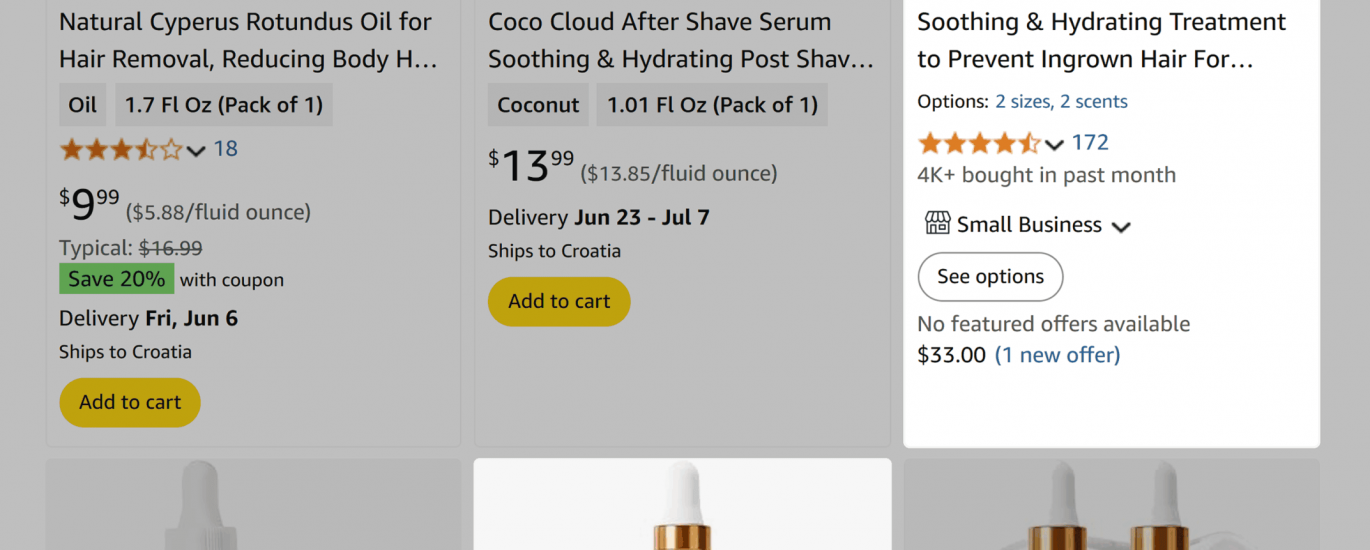Expand the Small Business dropdown chevron
This screenshot has height=550, width=1370.
[x=1121, y=226]
